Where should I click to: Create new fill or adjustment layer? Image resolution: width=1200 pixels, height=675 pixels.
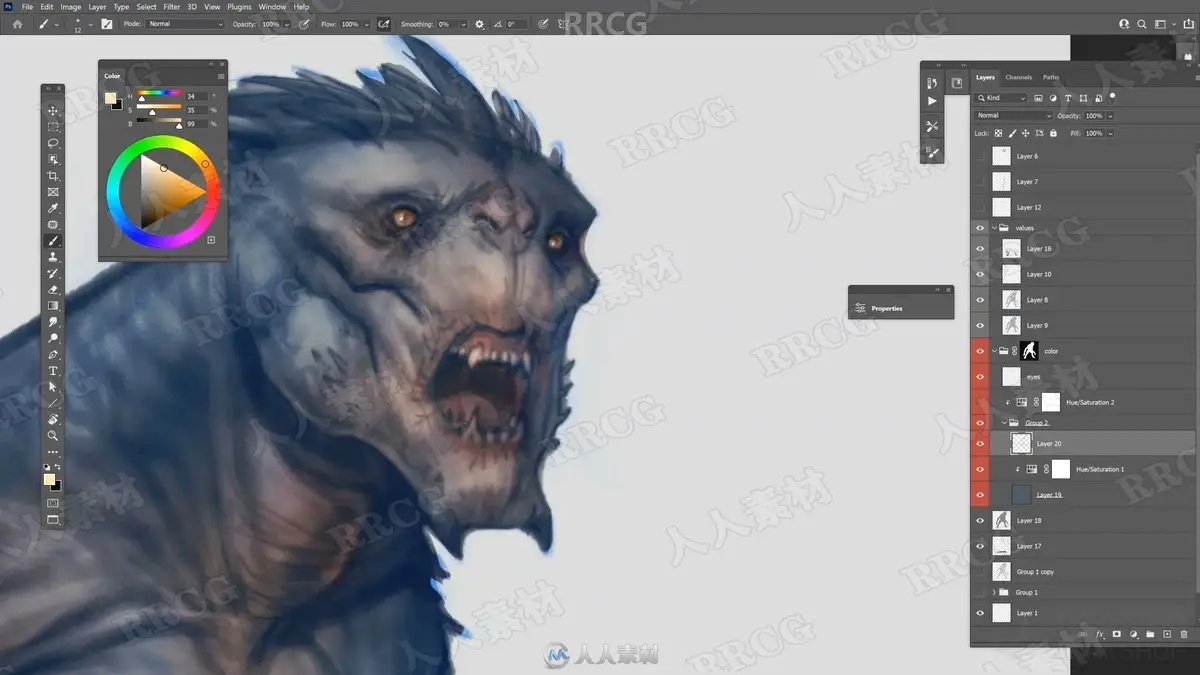(1134, 634)
